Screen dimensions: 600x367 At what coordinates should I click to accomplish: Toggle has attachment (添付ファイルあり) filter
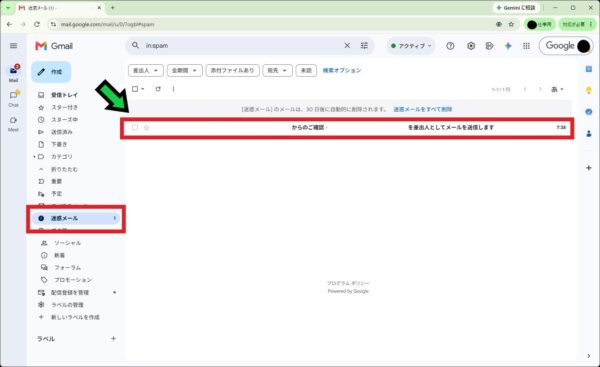click(x=233, y=70)
